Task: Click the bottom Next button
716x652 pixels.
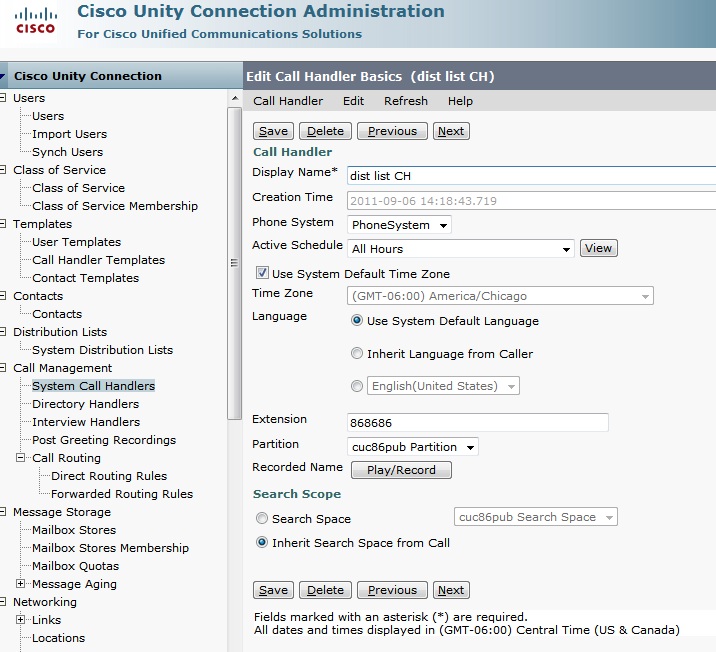Action: [x=451, y=590]
